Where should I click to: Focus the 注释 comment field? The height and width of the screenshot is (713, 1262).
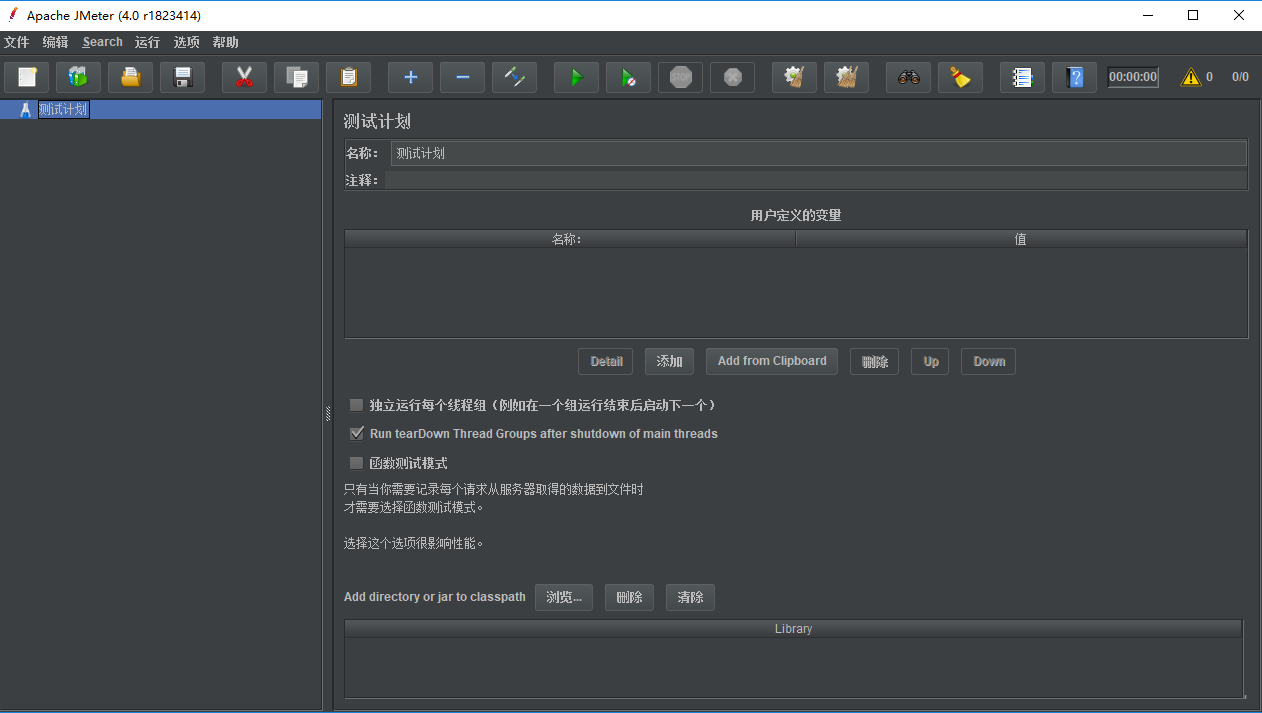click(816, 180)
